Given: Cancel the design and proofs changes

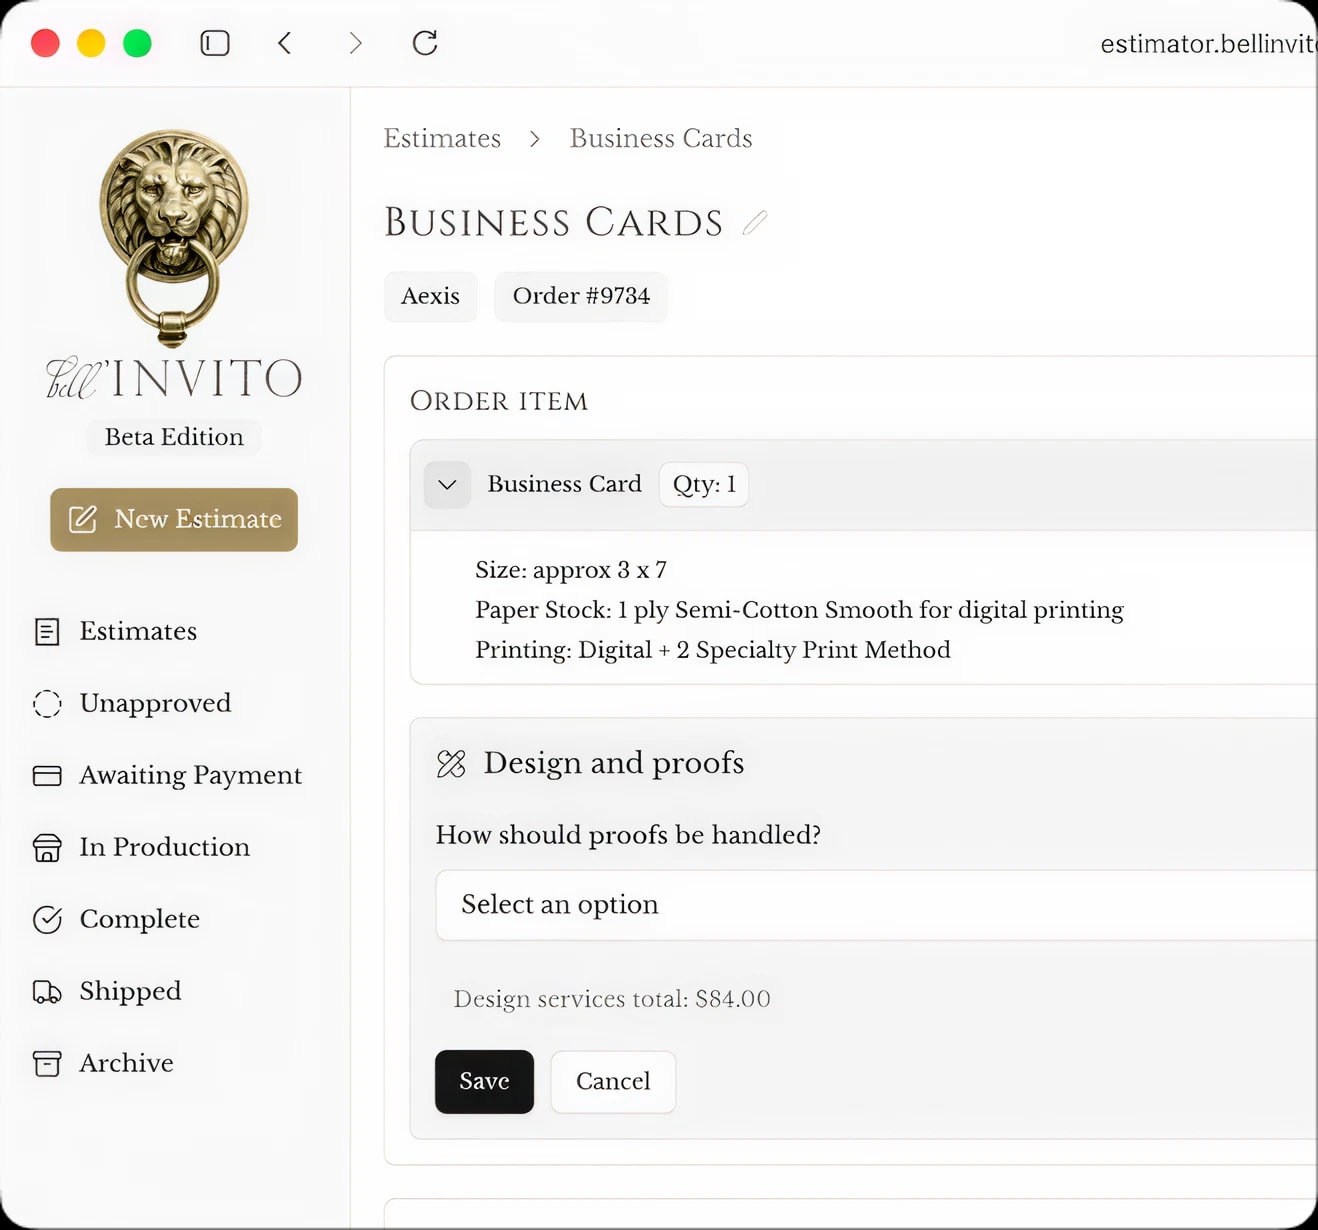Looking at the screenshot, I should (x=613, y=1081).
